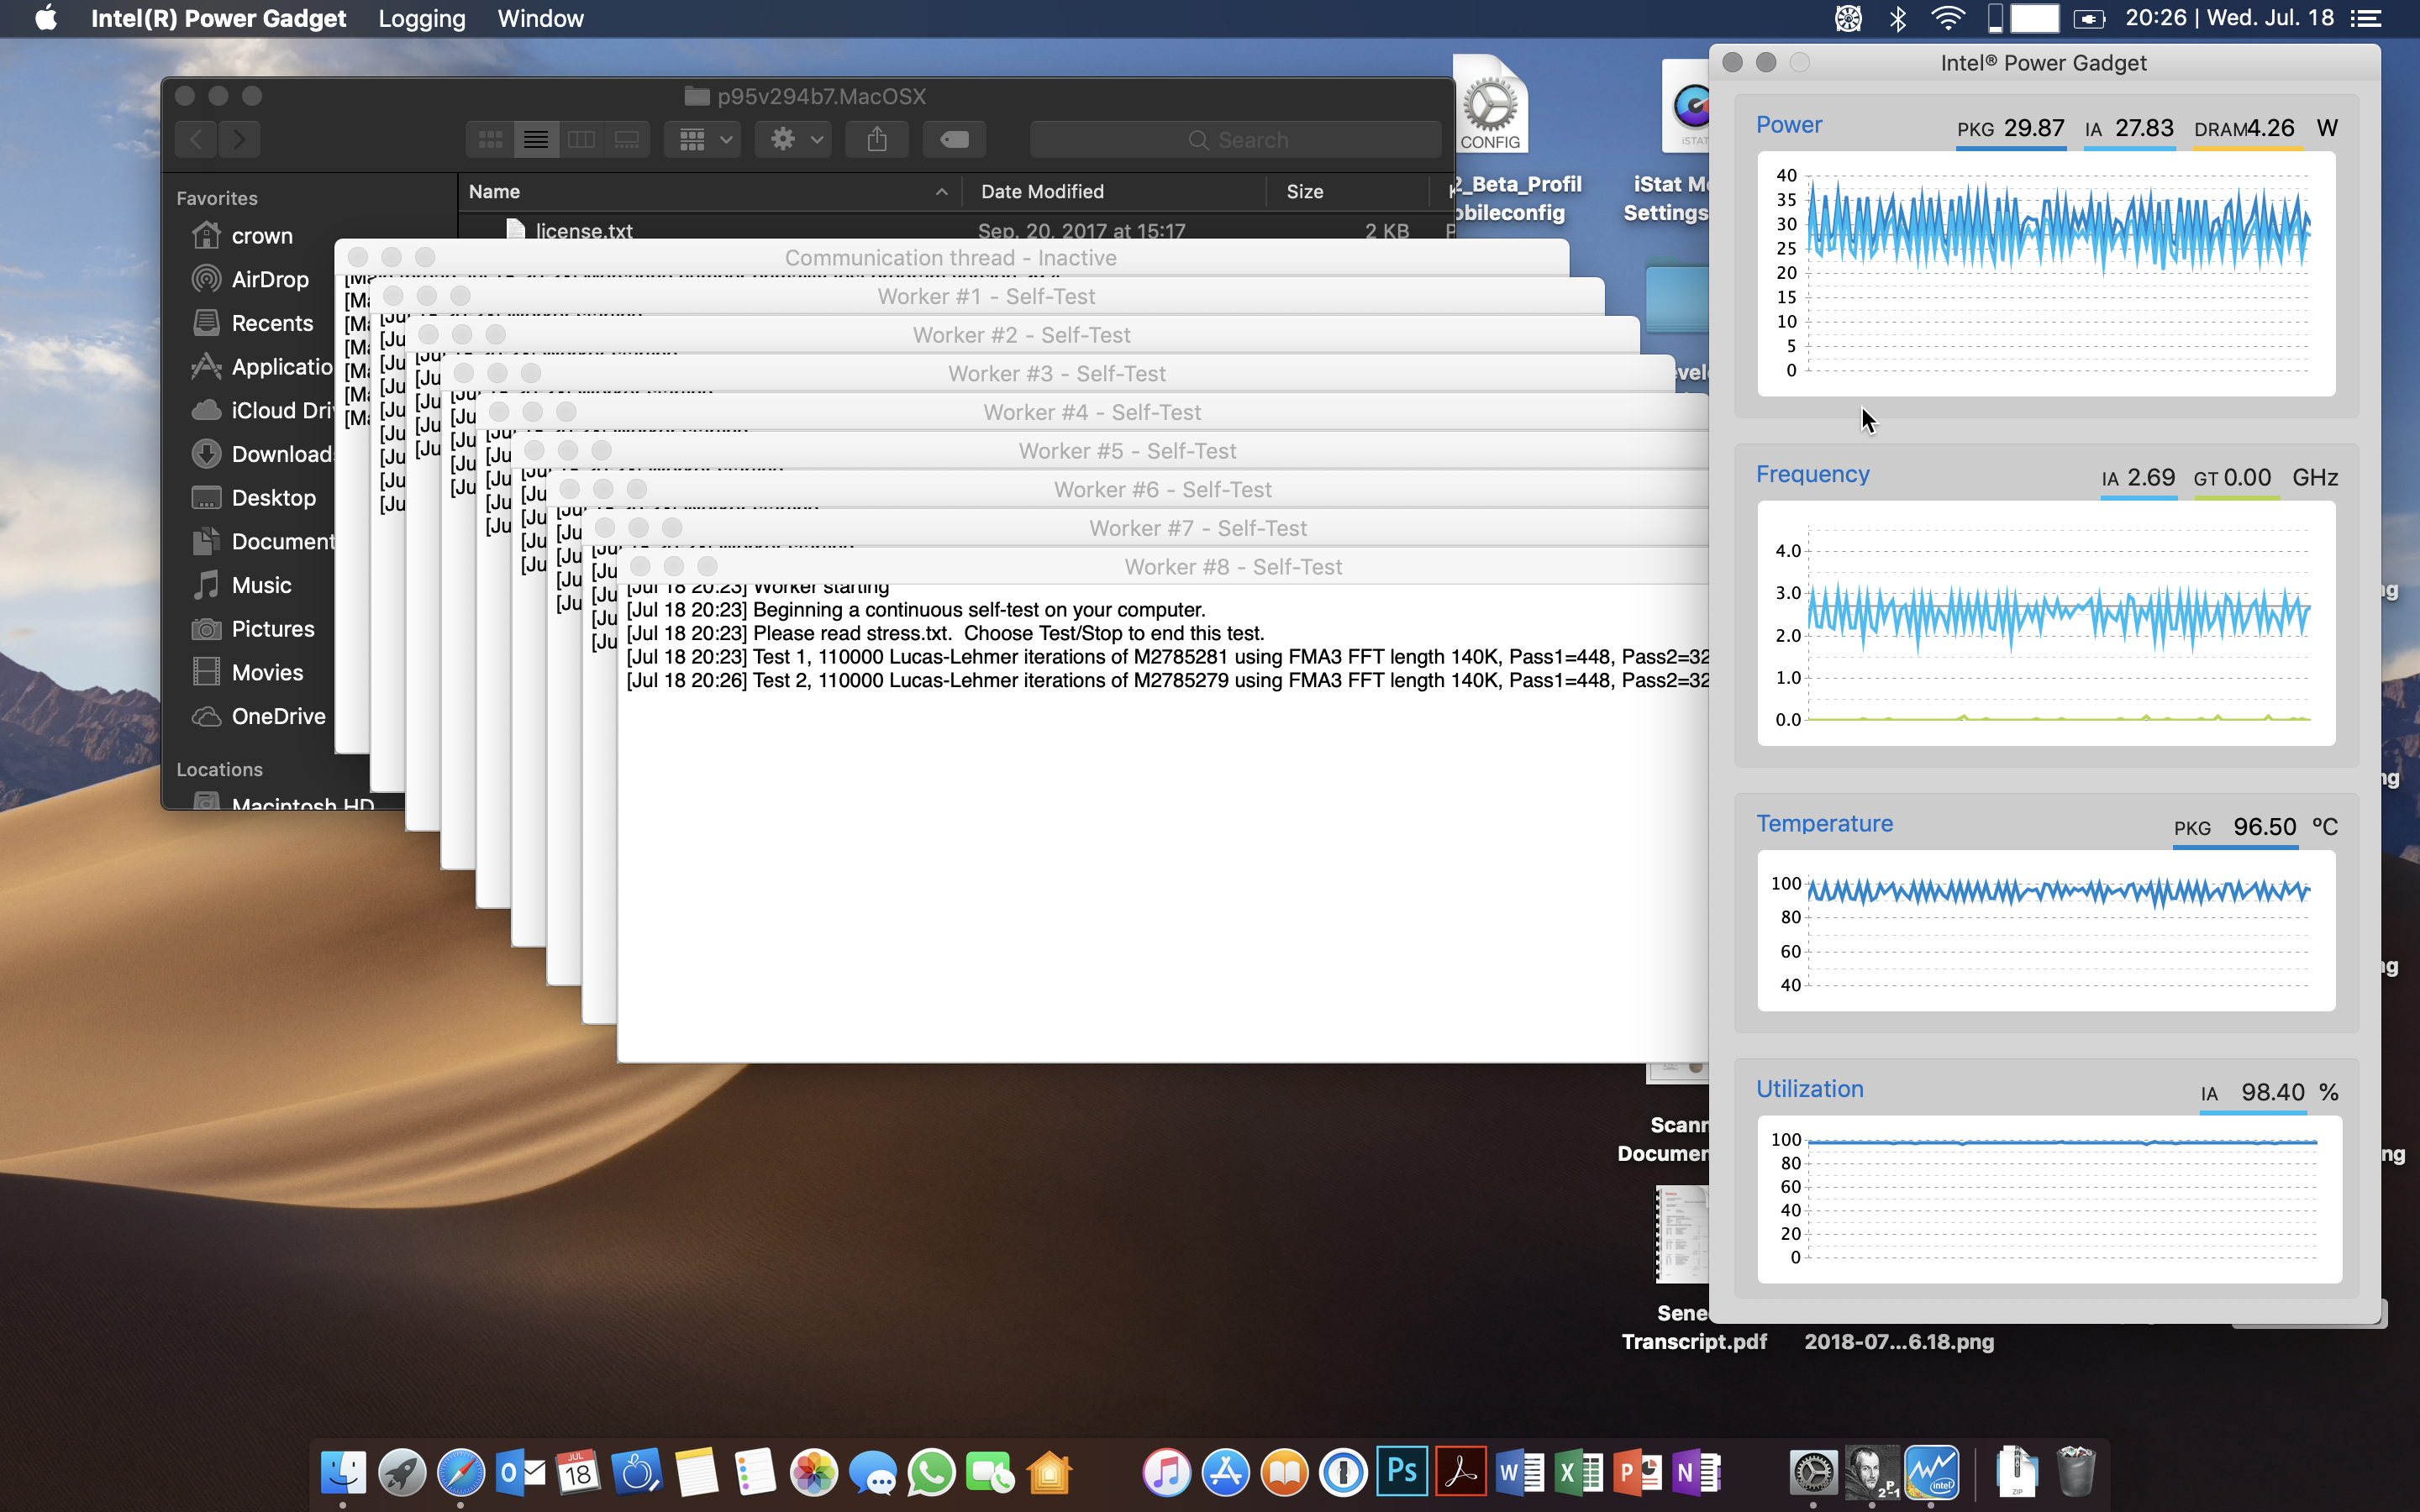Select the grid view icon in Finder toolbar
This screenshot has height=1512, width=2420.
490,138
